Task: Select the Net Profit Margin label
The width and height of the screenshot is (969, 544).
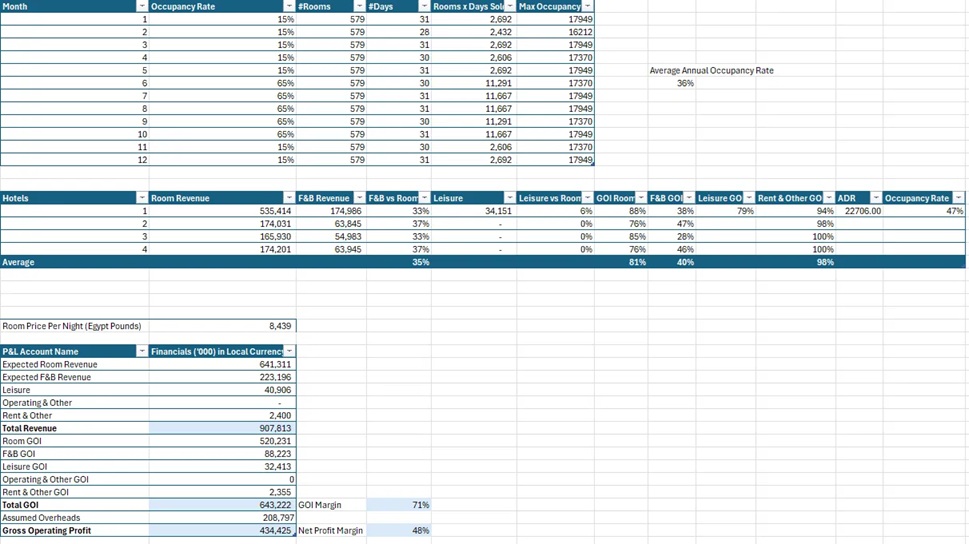Action: point(331,530)
